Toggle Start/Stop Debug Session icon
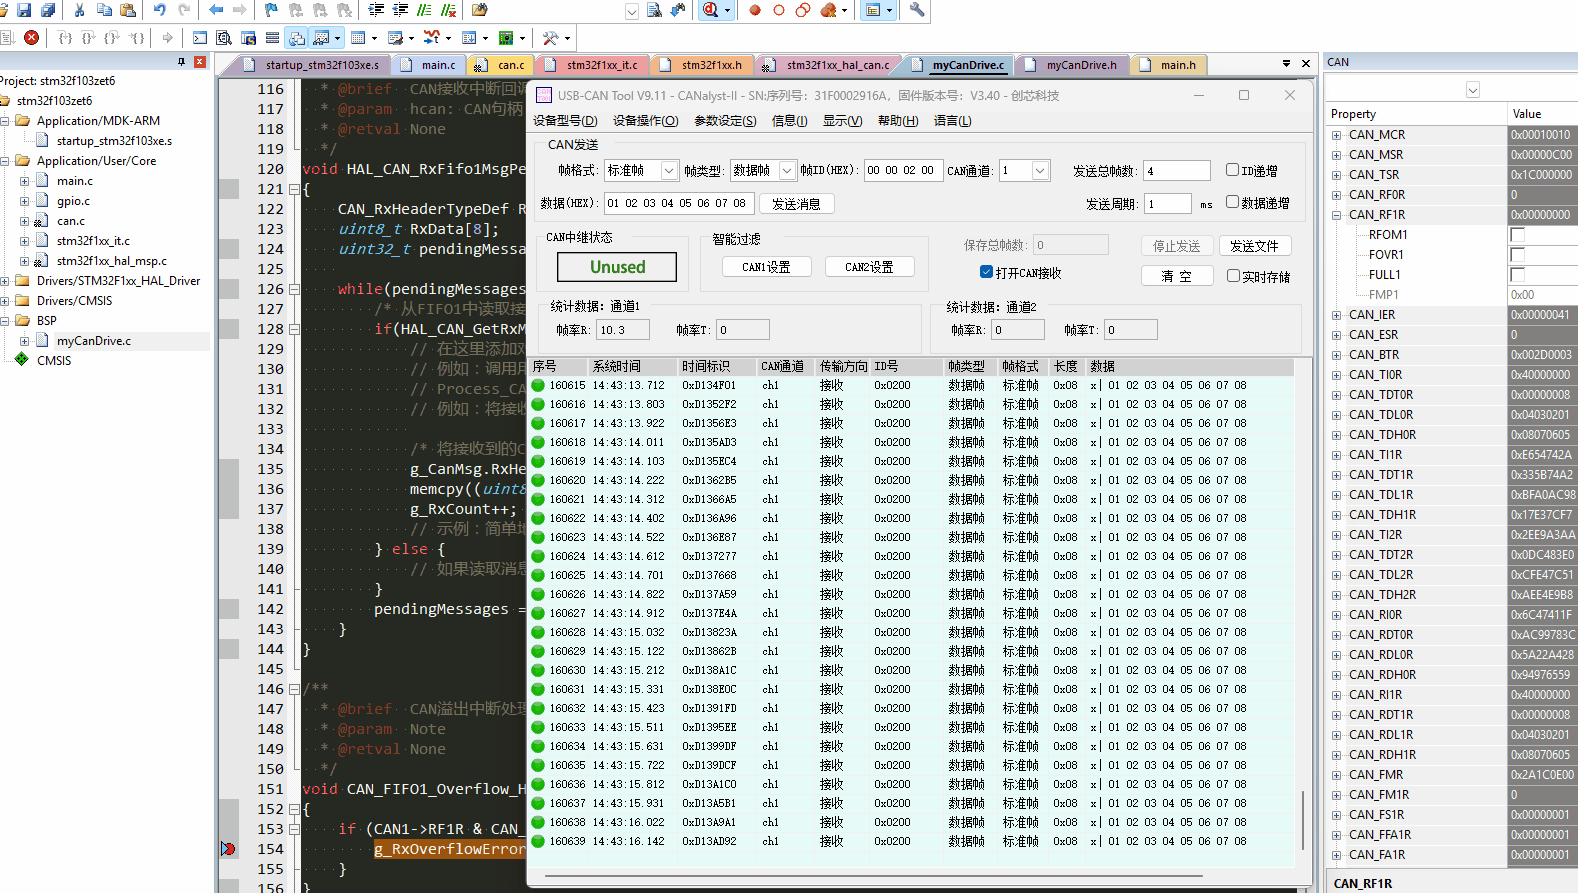The width and height of the screenshot is (1578, 893). point(710,10)
